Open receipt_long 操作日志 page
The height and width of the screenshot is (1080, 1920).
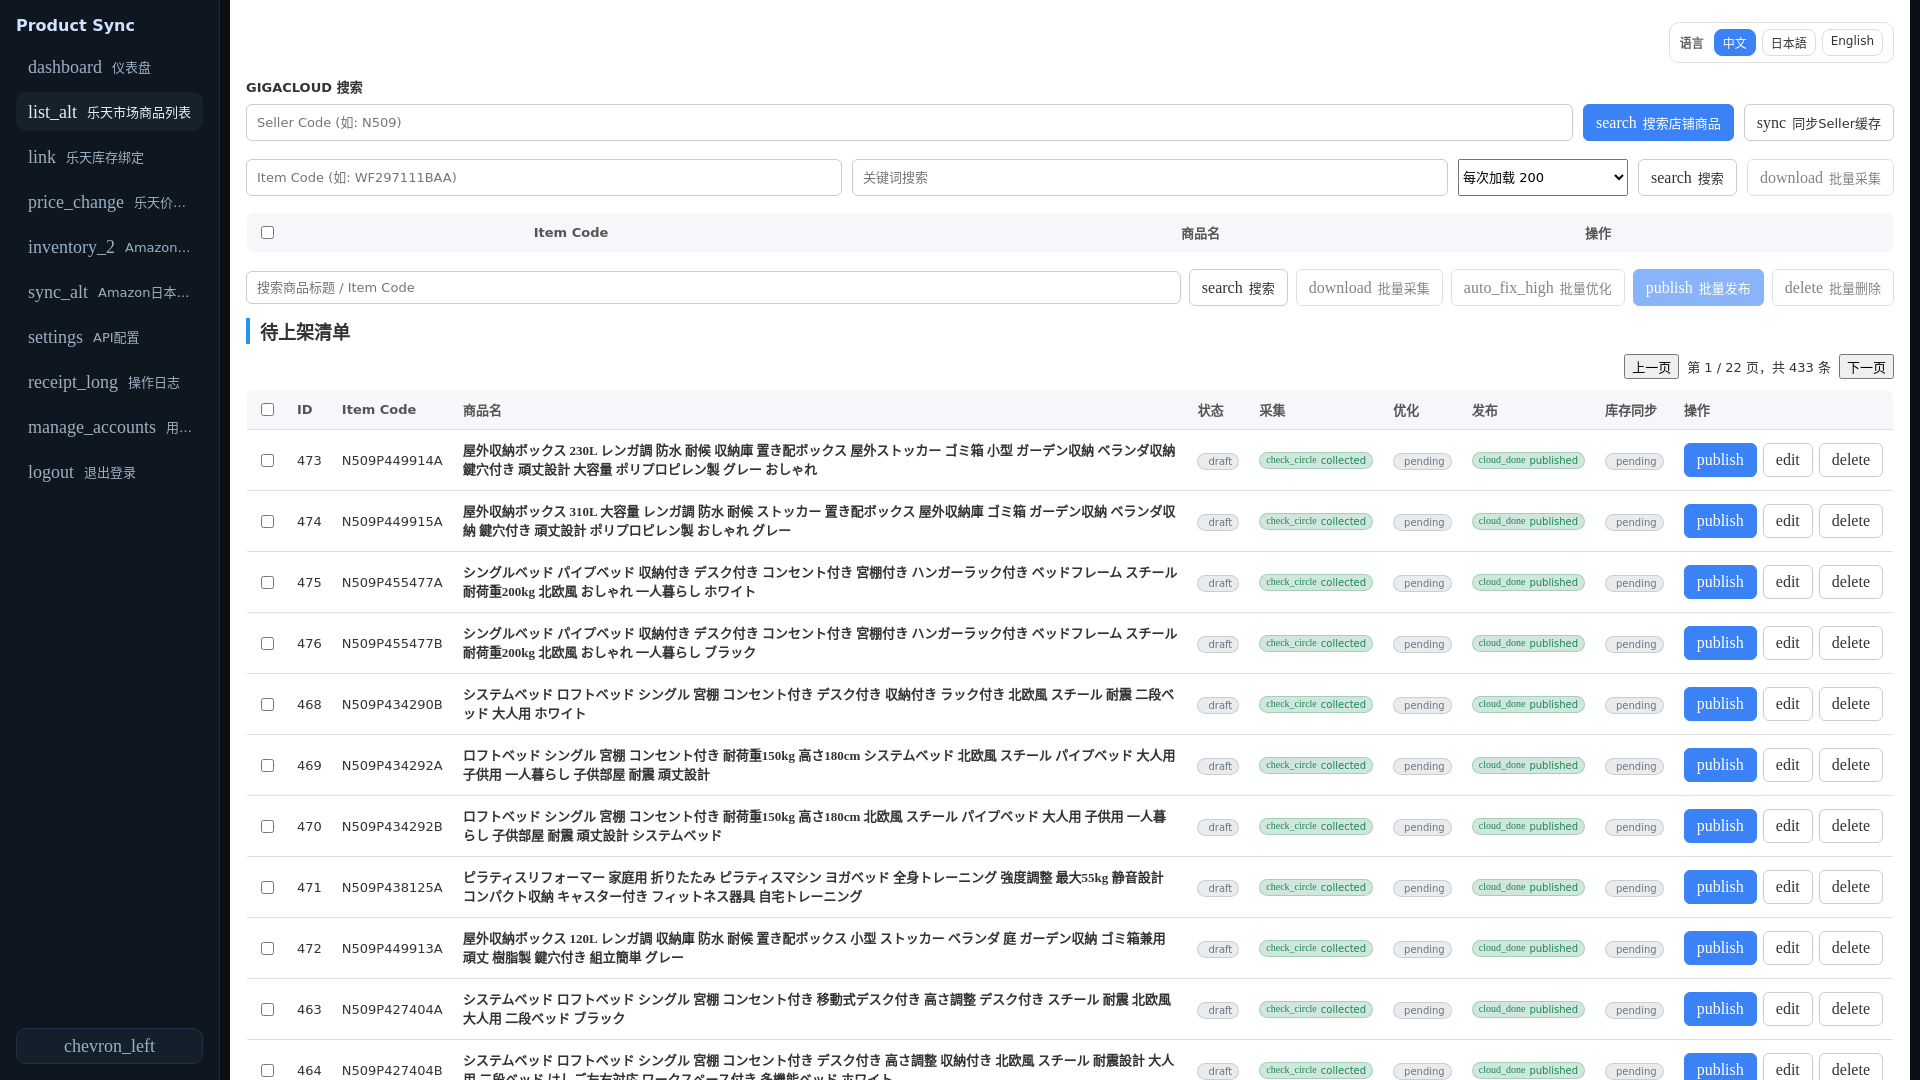point(109,382)
